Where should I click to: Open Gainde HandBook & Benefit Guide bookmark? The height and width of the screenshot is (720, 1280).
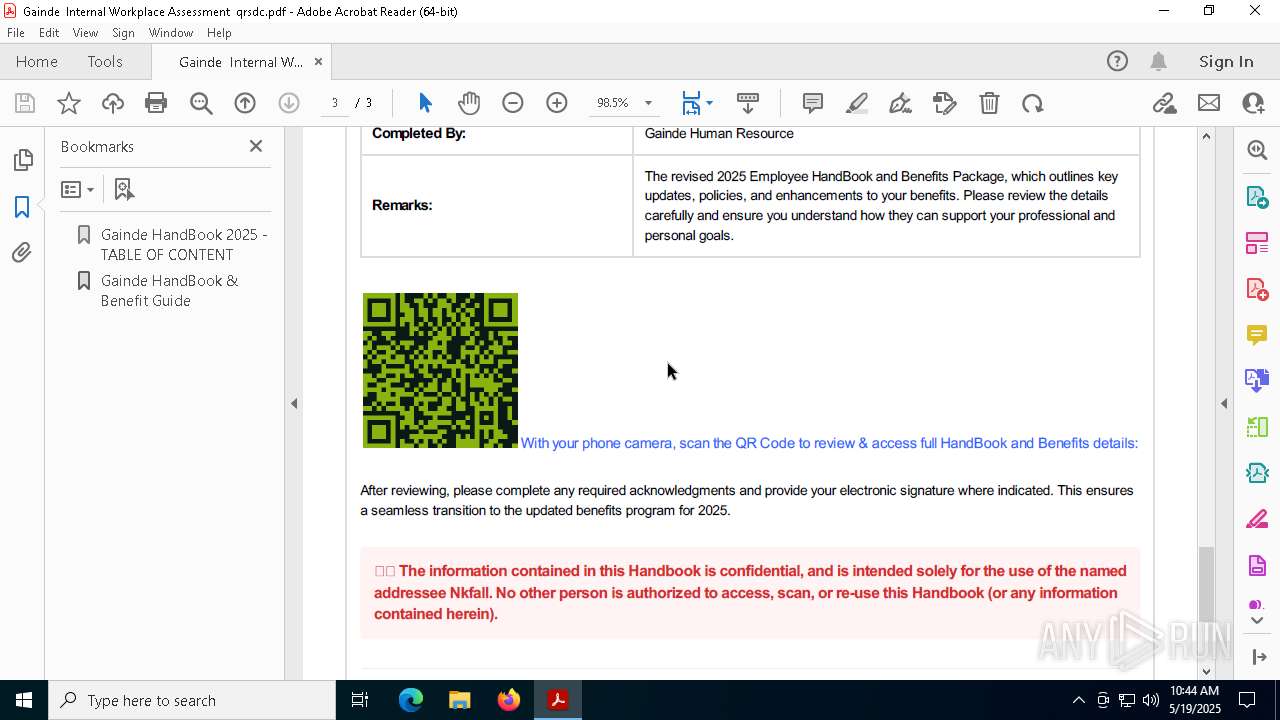(x=169, y=291)
